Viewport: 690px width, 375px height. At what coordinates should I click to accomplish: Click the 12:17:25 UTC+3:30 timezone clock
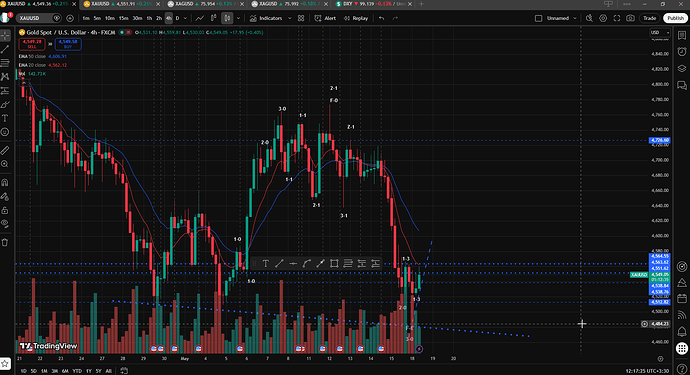point(647,371)
